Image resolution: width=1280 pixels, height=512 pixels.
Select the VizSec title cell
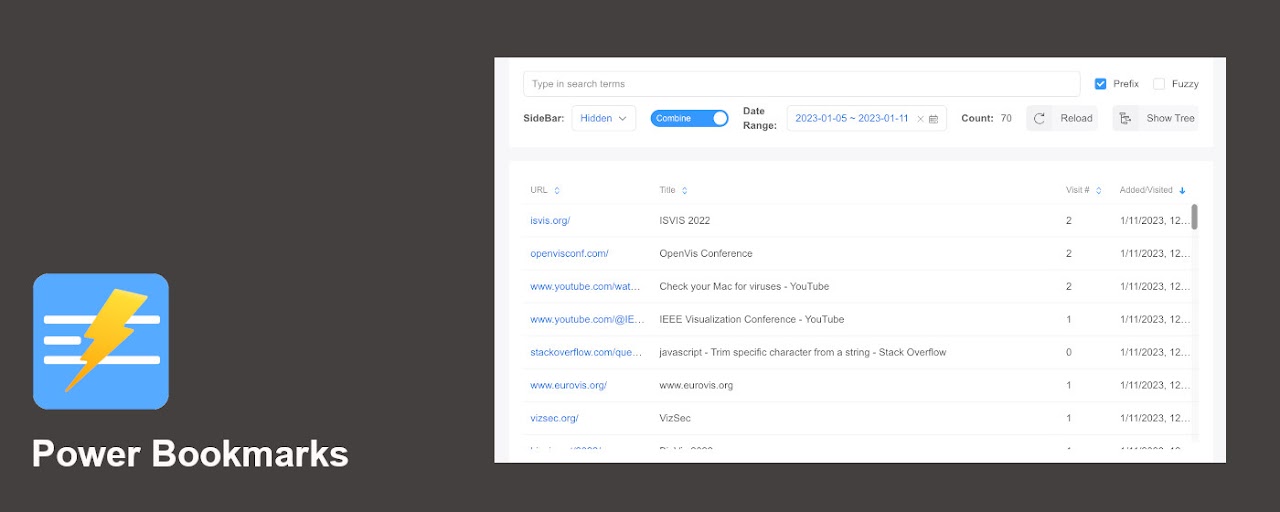tap(675, 418)
